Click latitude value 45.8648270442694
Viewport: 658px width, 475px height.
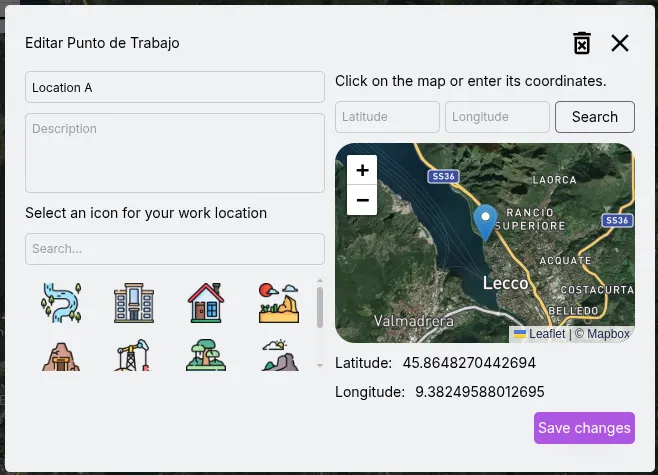469,363
